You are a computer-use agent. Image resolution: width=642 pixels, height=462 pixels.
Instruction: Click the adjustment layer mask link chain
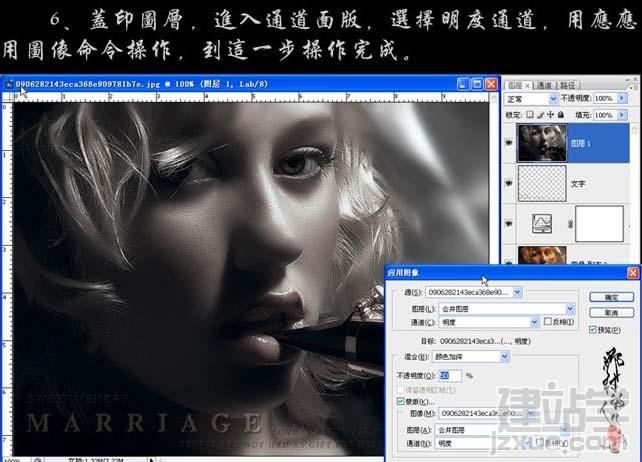click(x=570, y=224)
